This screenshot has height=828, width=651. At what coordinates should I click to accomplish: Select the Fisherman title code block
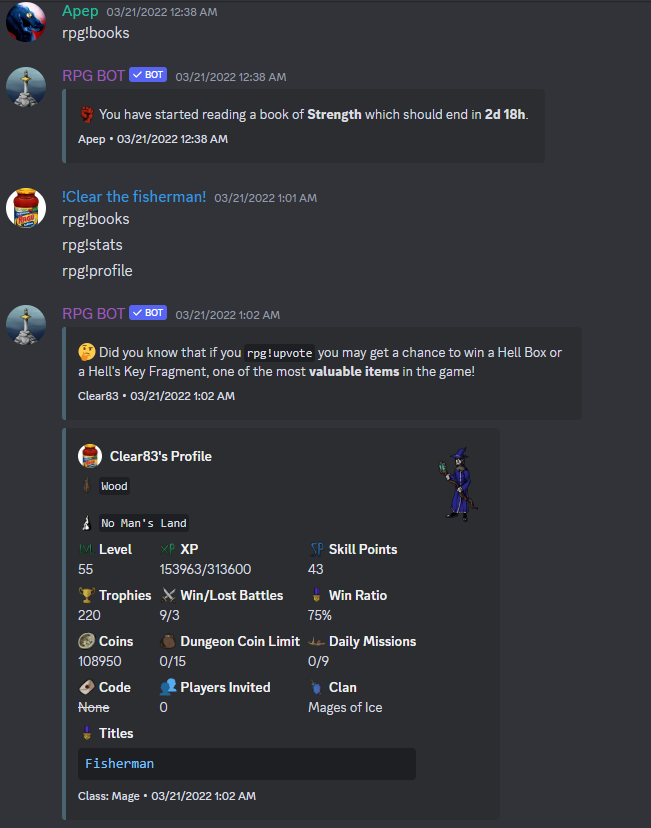click(x=247, y=764)
